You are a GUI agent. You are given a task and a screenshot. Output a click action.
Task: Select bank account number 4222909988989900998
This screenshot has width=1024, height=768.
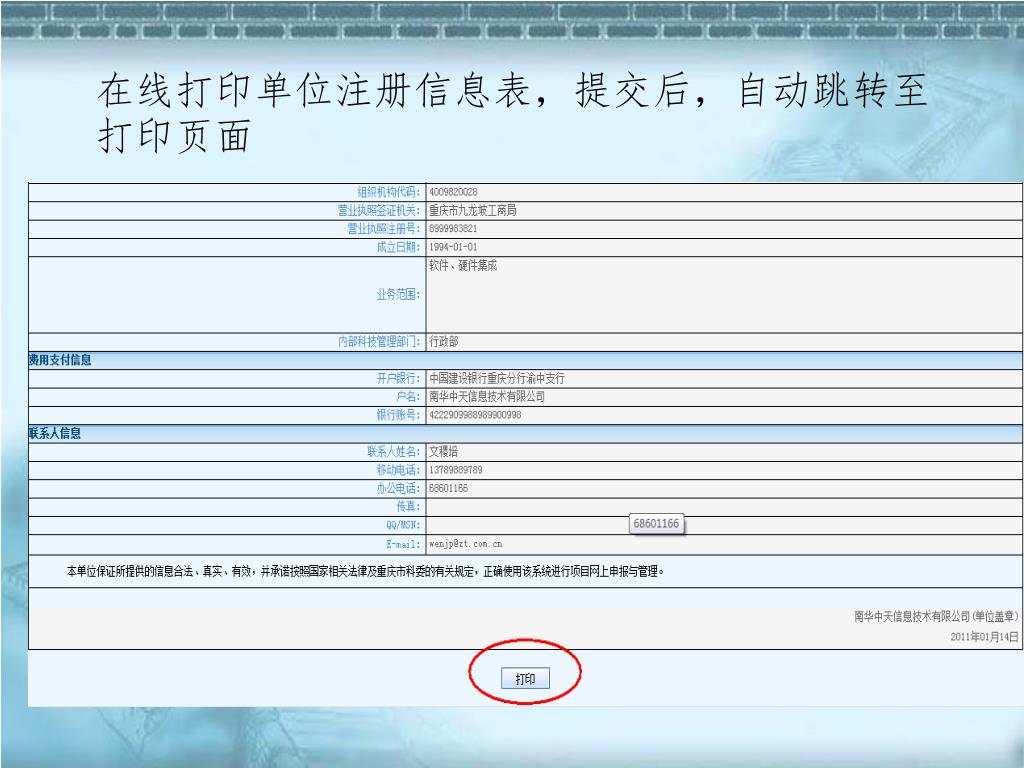coord(475,415)
